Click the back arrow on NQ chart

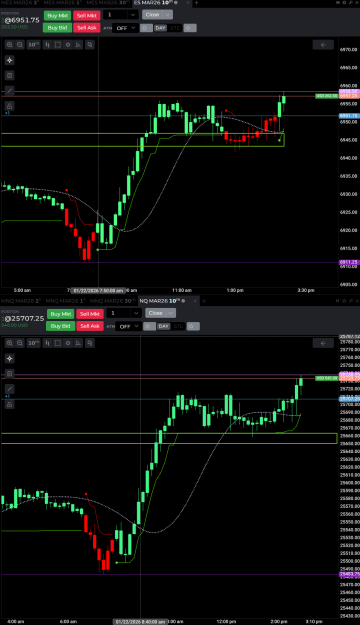(323, 343)
